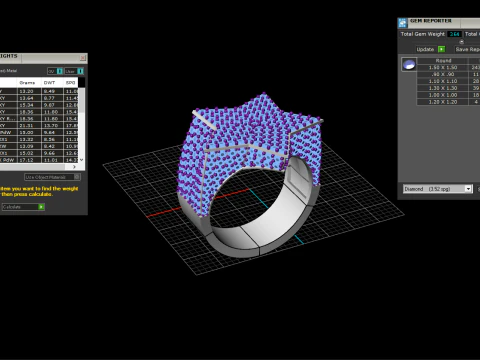Click the Total Gem Weight value field

(454, 34)
